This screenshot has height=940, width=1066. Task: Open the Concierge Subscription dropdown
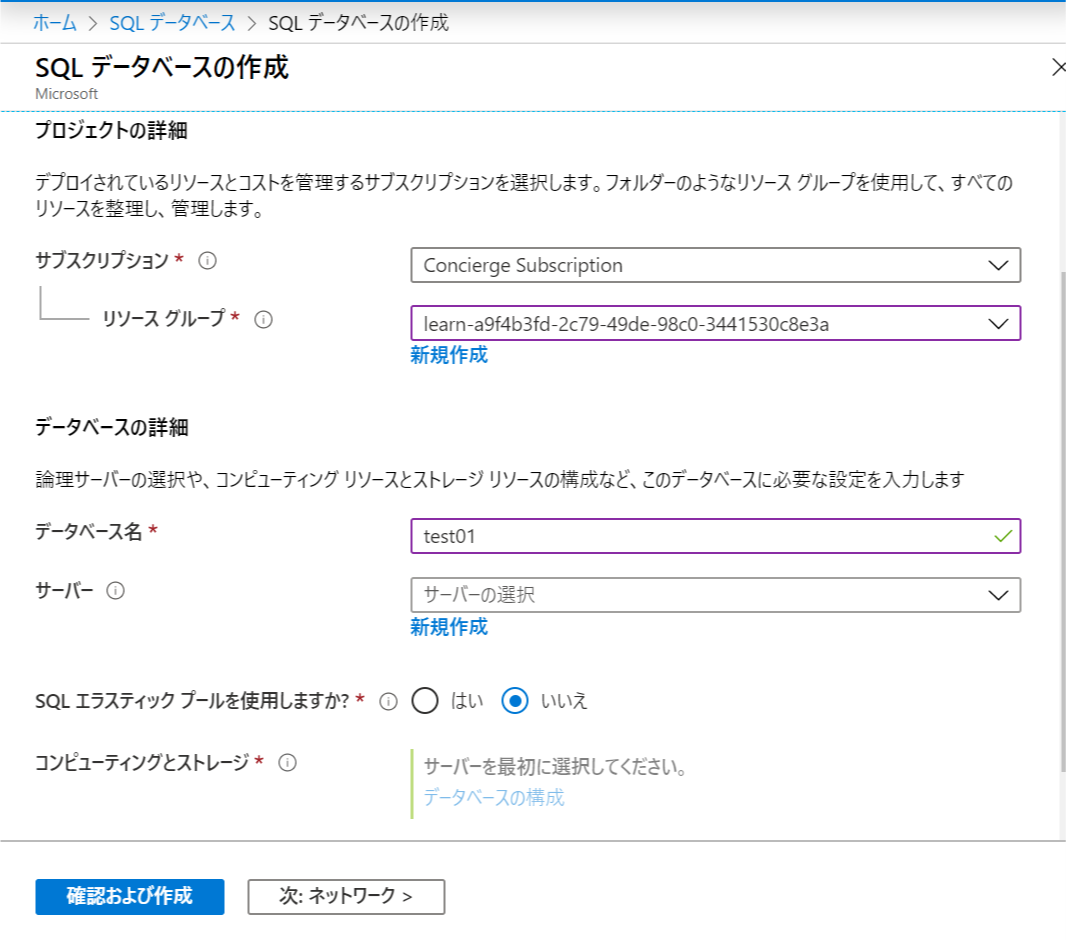(715, 265)
